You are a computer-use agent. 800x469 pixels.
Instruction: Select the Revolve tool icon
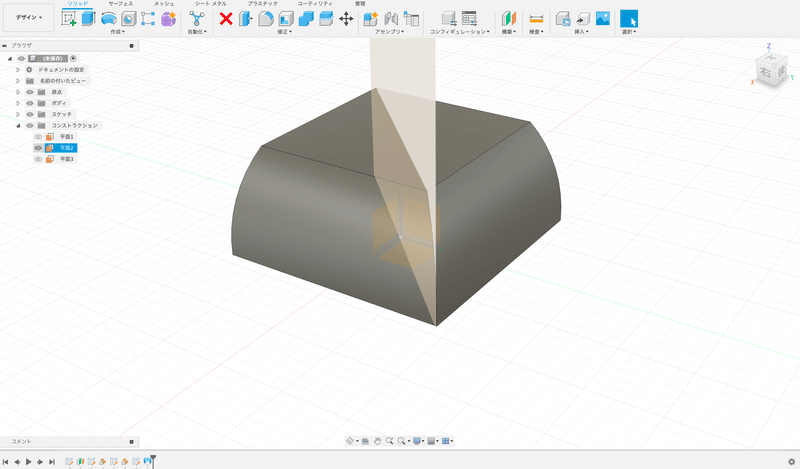(108, 19)
